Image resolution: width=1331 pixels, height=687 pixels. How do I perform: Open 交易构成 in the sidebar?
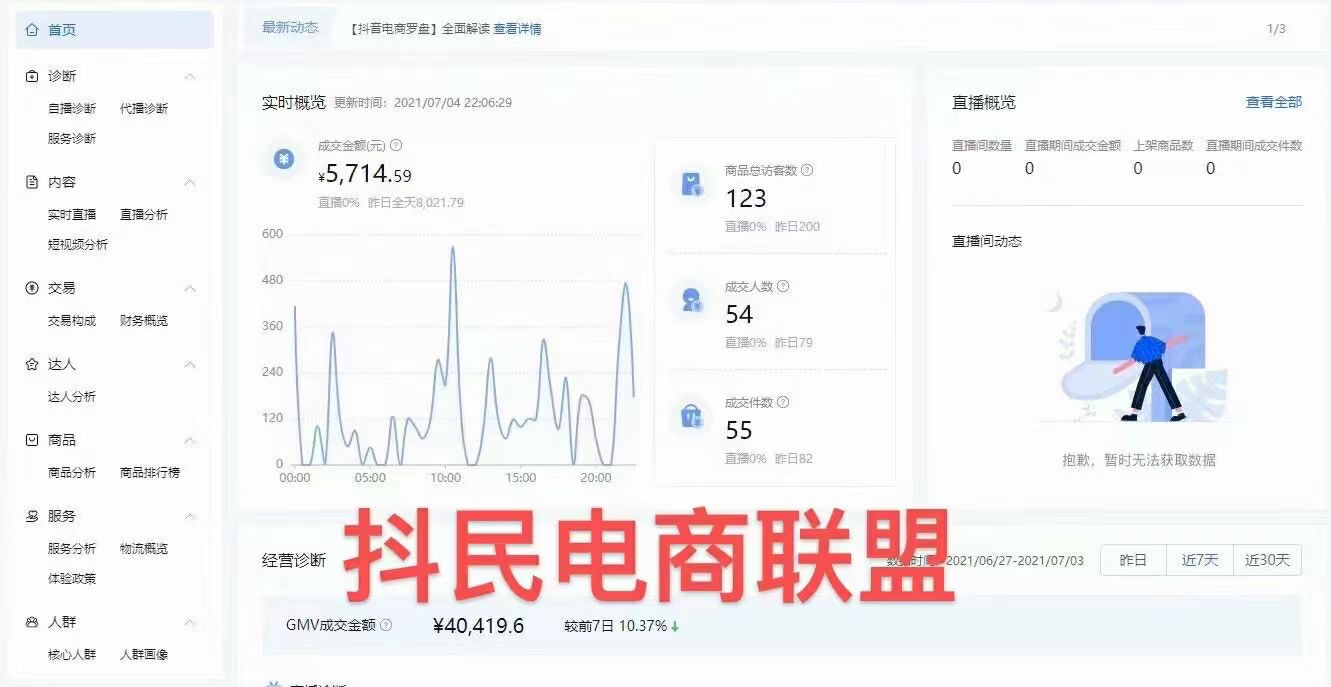point(72,321)
